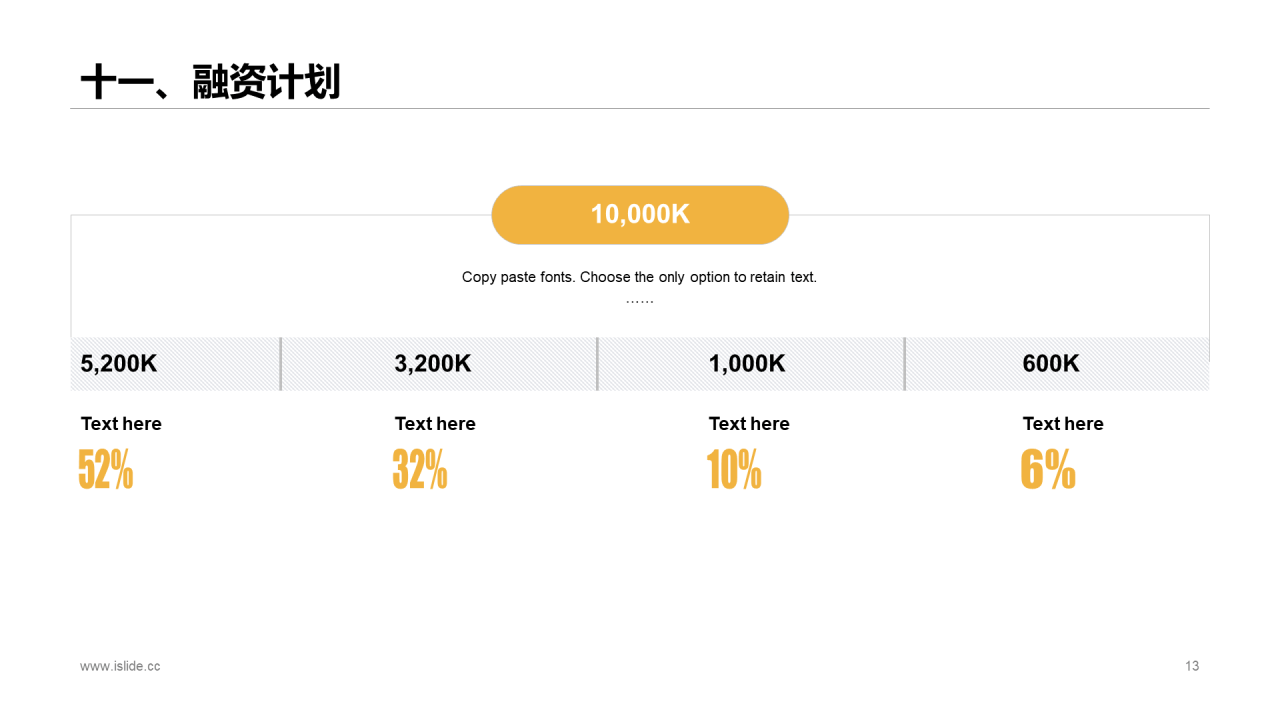This screenshot has width=1280, height=720.
Task: Click the orange 32% figure
Action: pyautogui.click(x=420, y=469)
